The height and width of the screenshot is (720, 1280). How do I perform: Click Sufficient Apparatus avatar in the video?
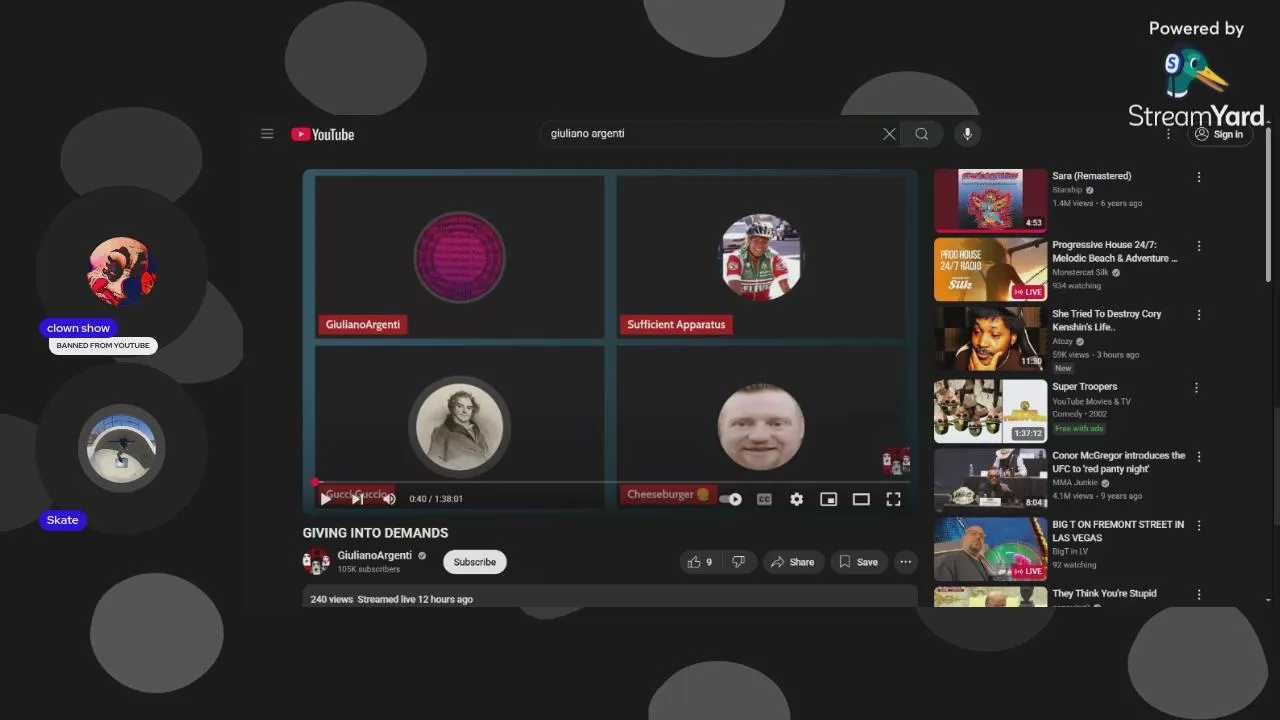pyautogui.click(x=761, y=257)
